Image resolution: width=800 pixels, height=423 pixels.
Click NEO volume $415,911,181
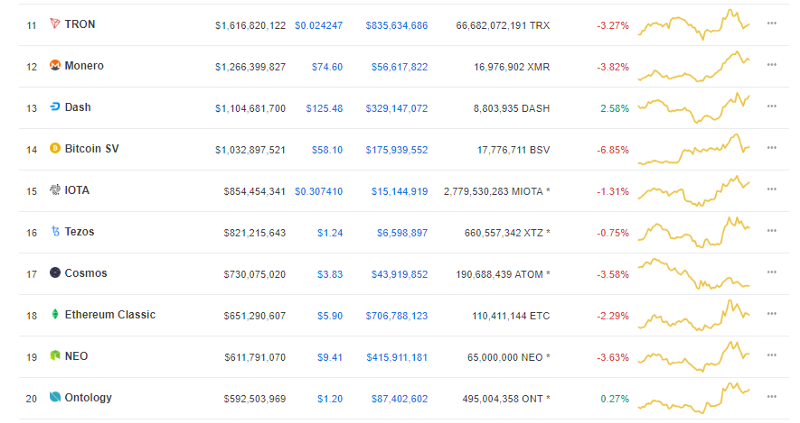tap(397, 357)
